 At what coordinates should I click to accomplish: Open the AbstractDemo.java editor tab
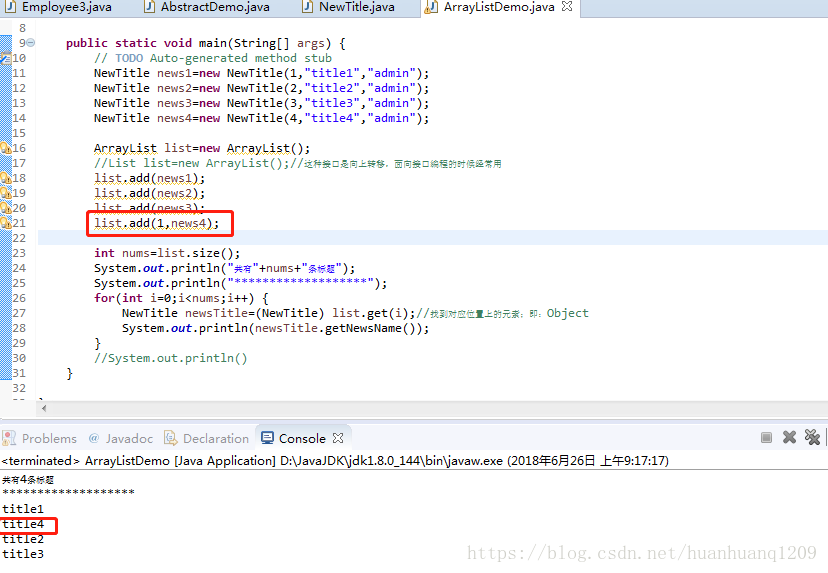point(207,7)
